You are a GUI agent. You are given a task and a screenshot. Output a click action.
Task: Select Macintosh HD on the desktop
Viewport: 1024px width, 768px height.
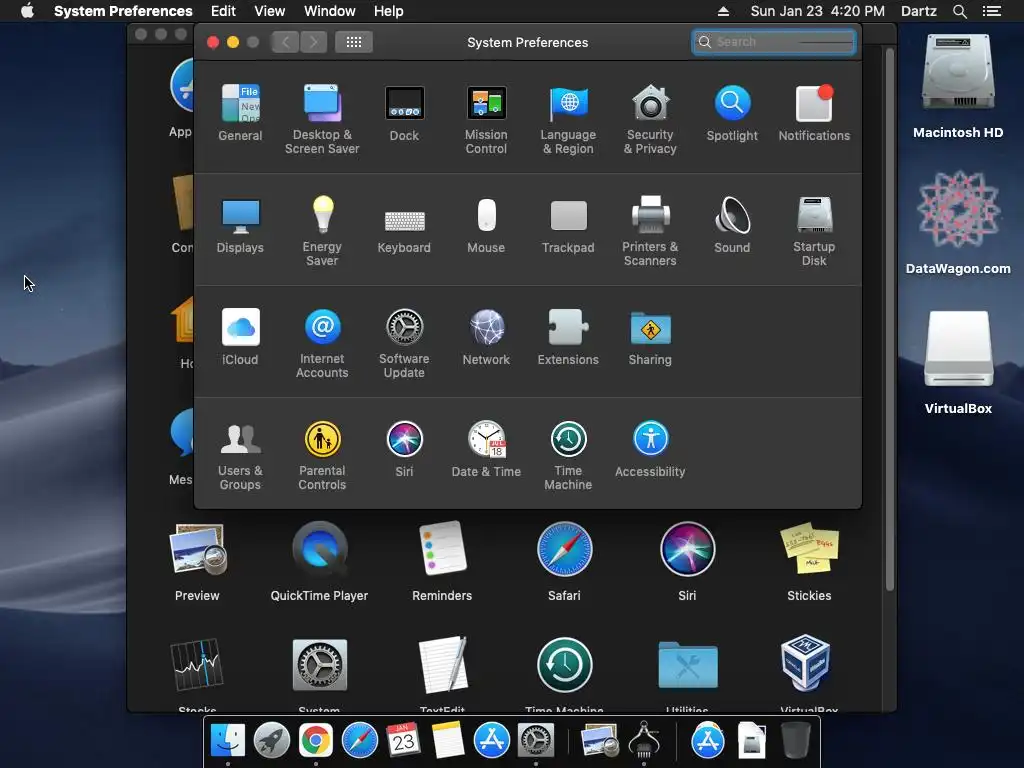click(x=958, y=85)
